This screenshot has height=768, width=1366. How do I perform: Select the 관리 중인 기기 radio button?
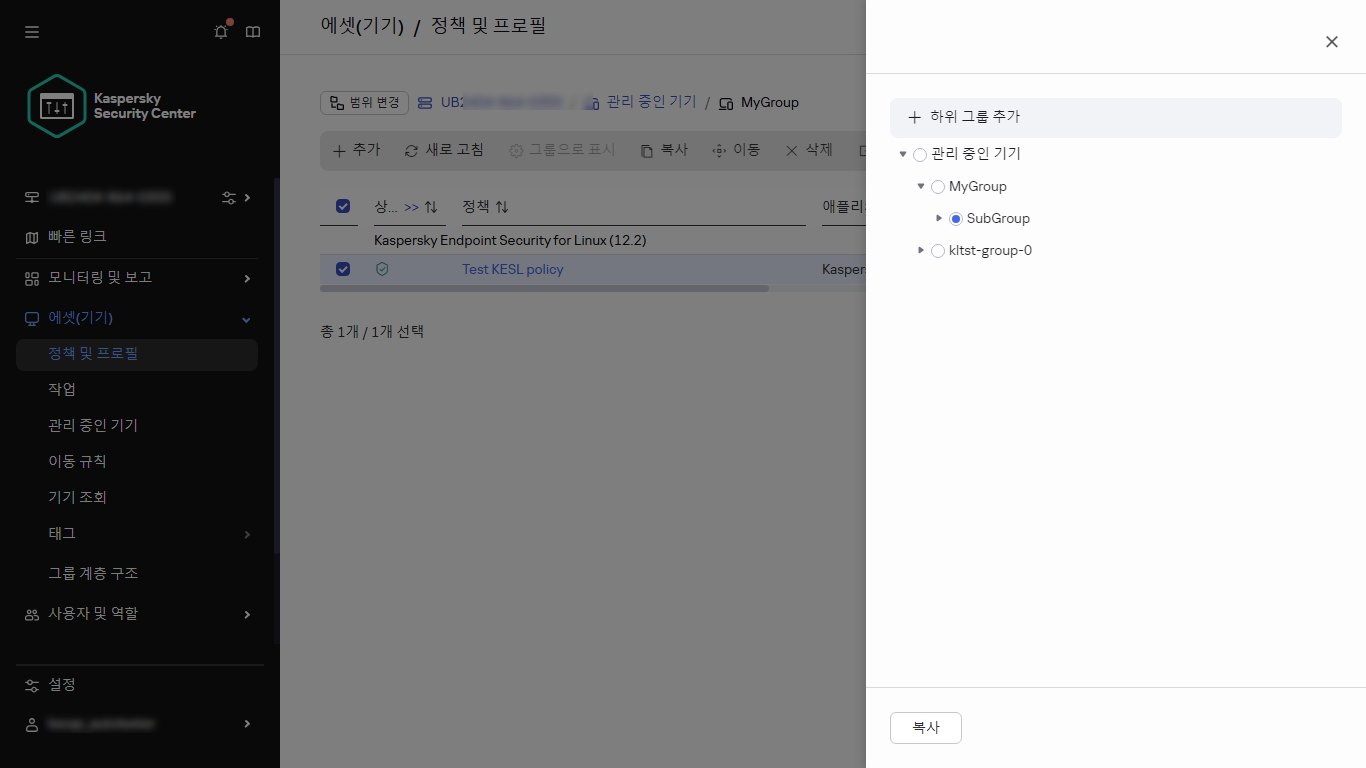coord(919,154)
